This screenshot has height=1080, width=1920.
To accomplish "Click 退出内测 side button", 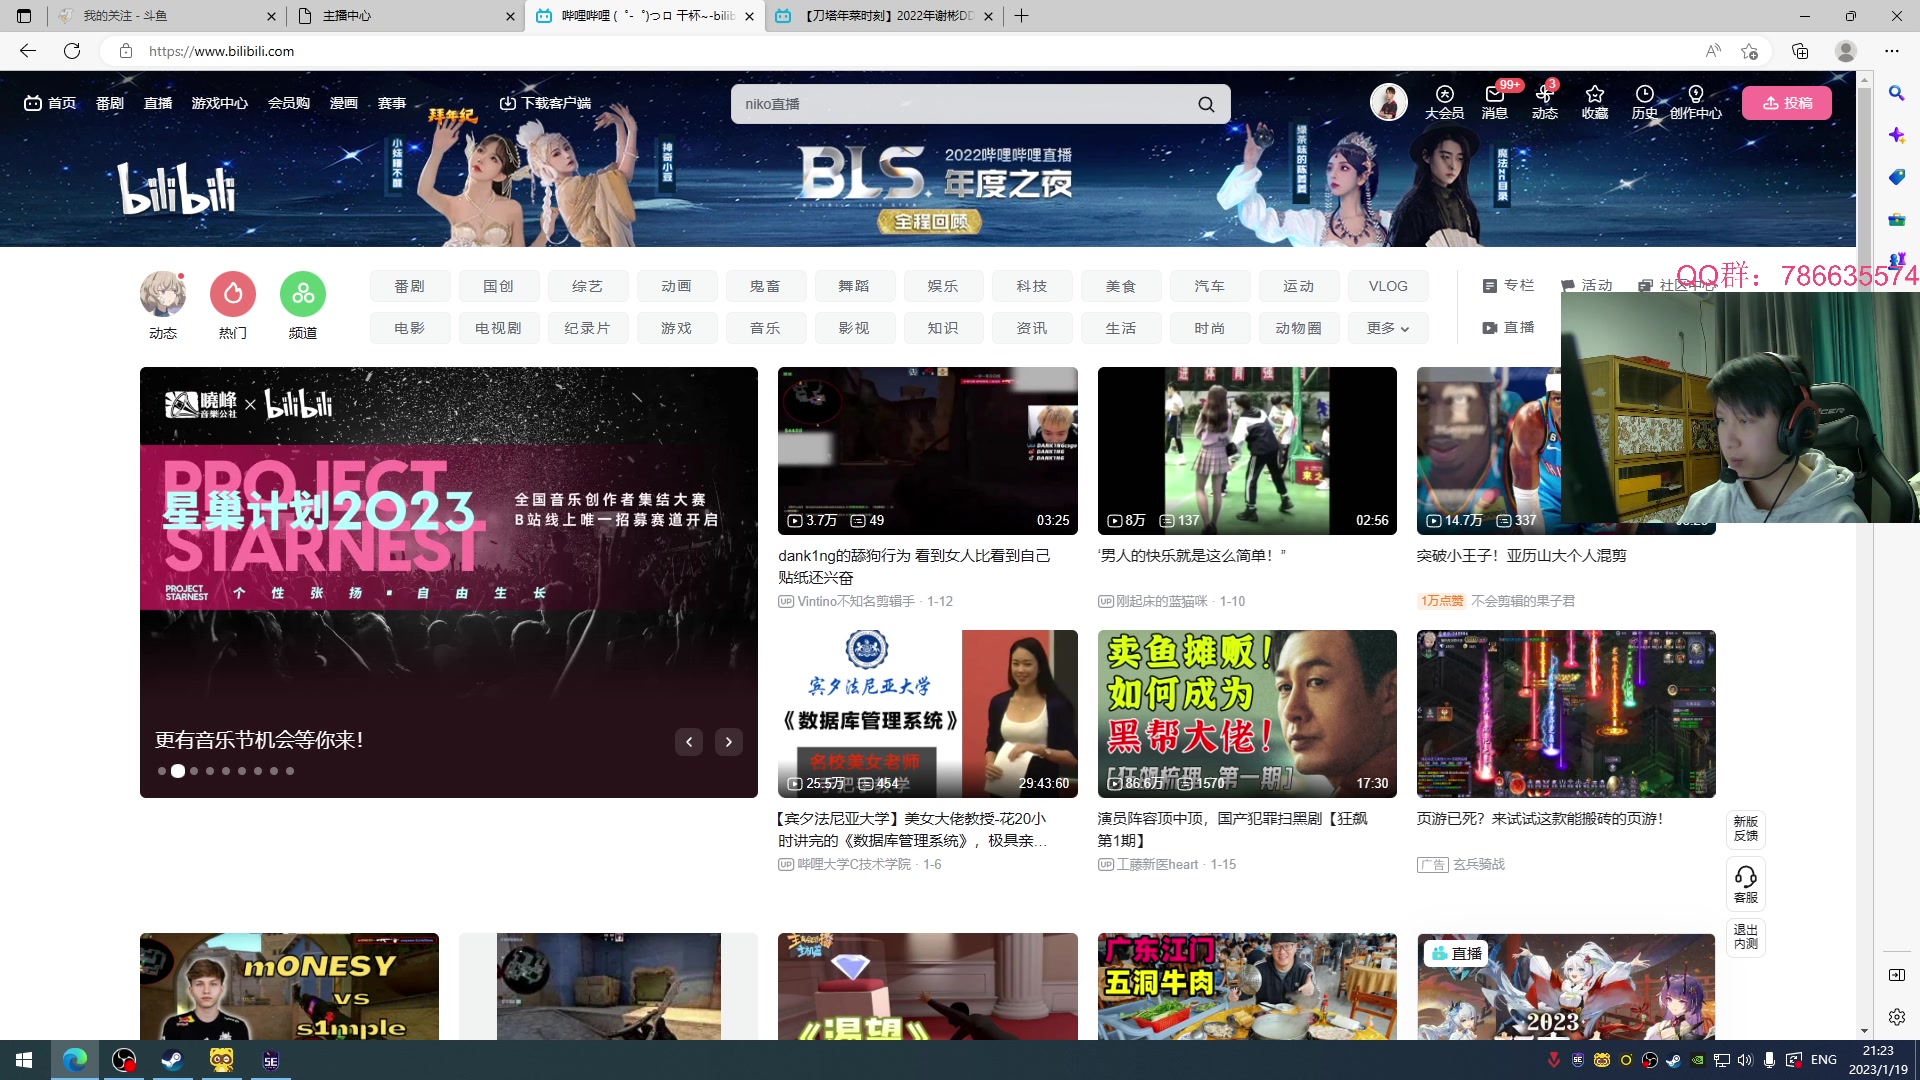I will click(x=1745, y=937).
